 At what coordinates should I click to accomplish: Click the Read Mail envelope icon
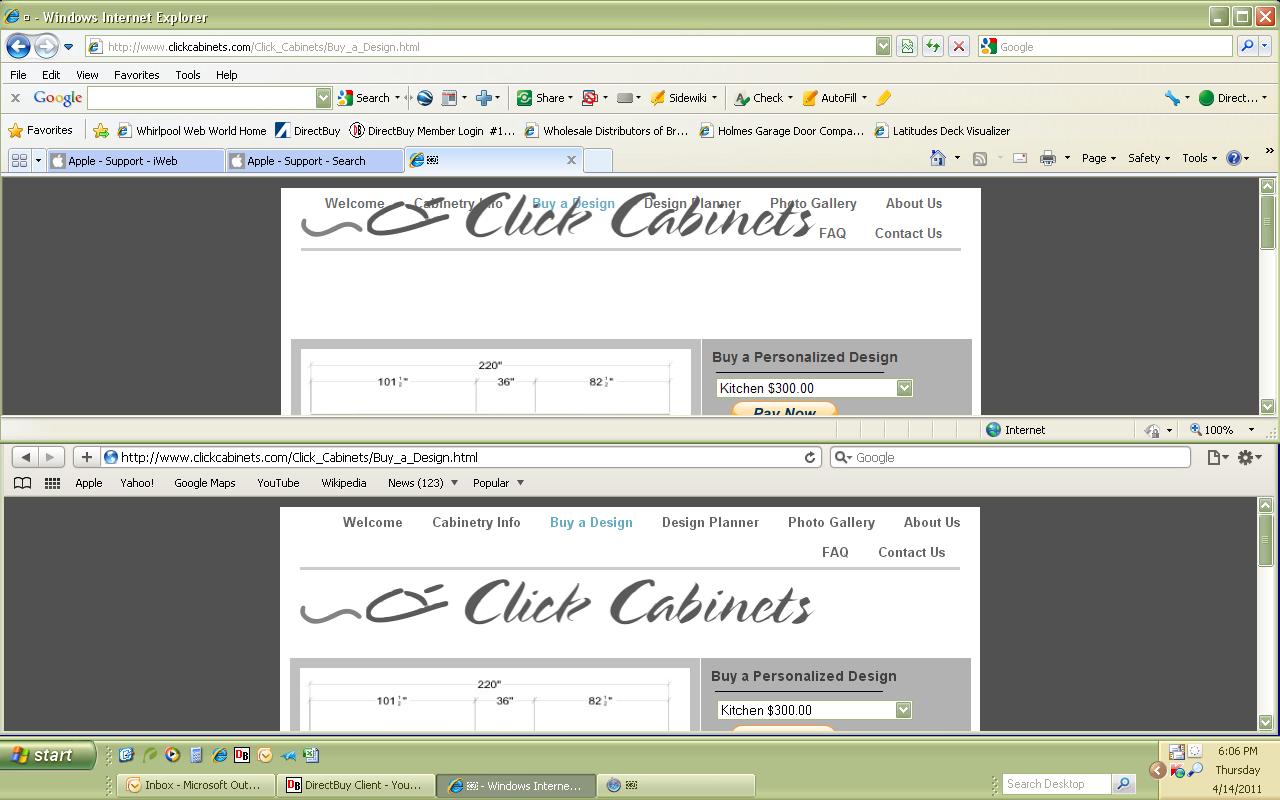coord(1020,158)
